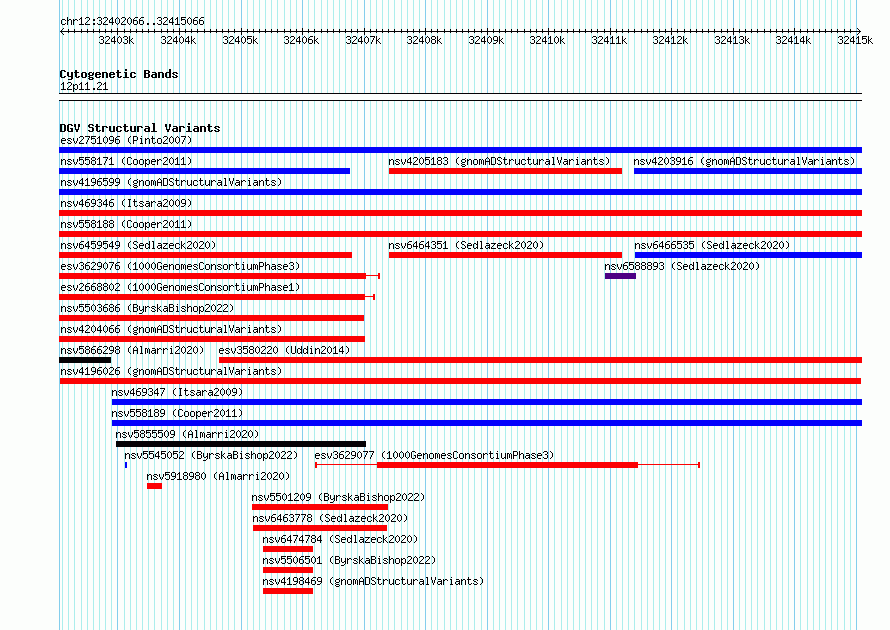Click the nsv4203916 gnomAD variant label
The image size is (890, 630).
point(744,161)
